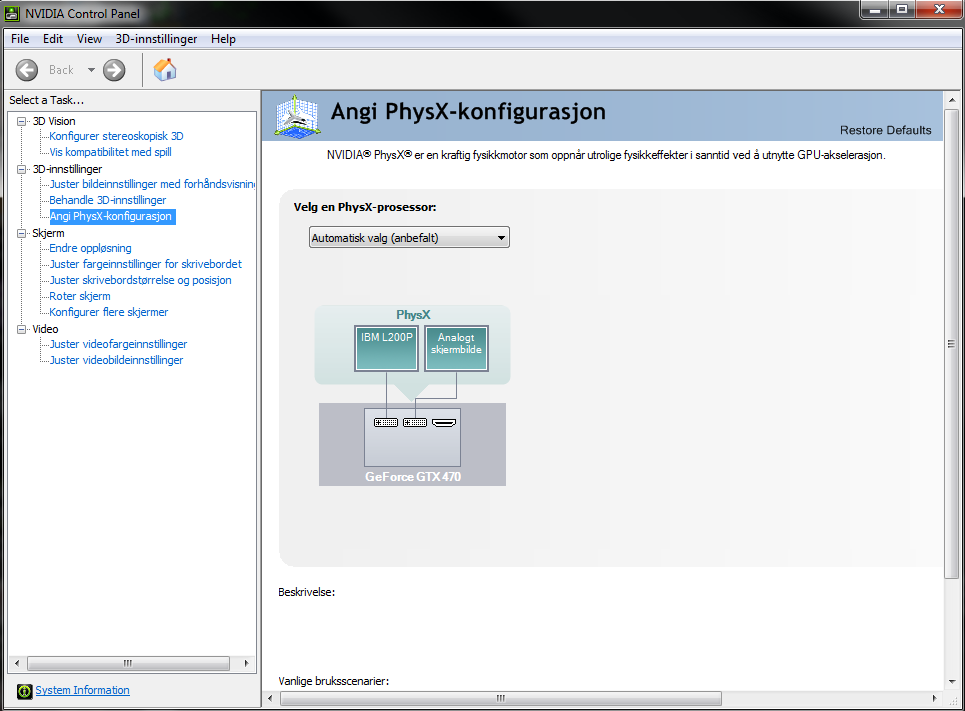Screen dimensions: 965x711
Task: Click the main pane horizontal scrollbar thumb
Action: (501, 698)
